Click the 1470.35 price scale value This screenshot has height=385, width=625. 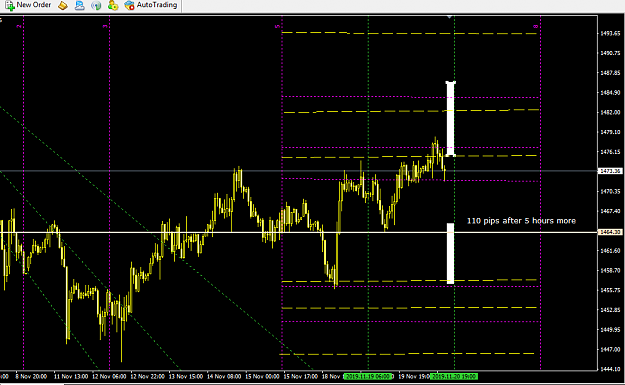click(x=611, y=191)
